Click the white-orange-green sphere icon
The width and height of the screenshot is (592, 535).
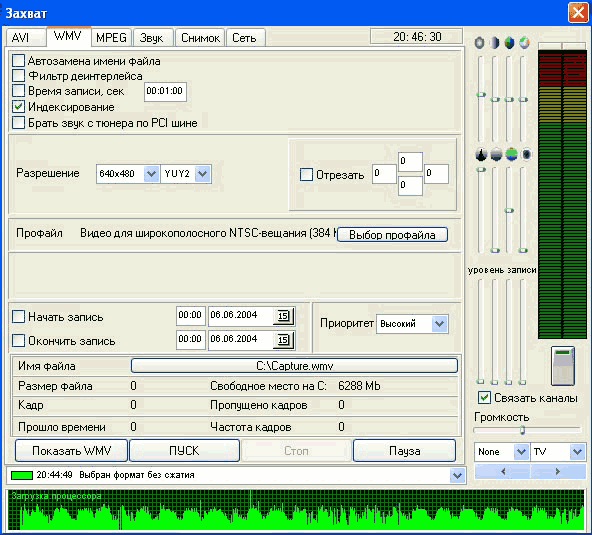coord(524,43)
